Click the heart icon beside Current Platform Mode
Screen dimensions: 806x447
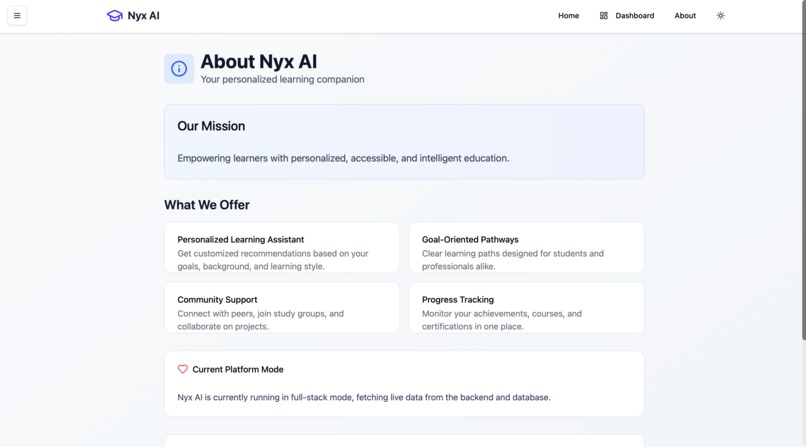tap(182, 369)
